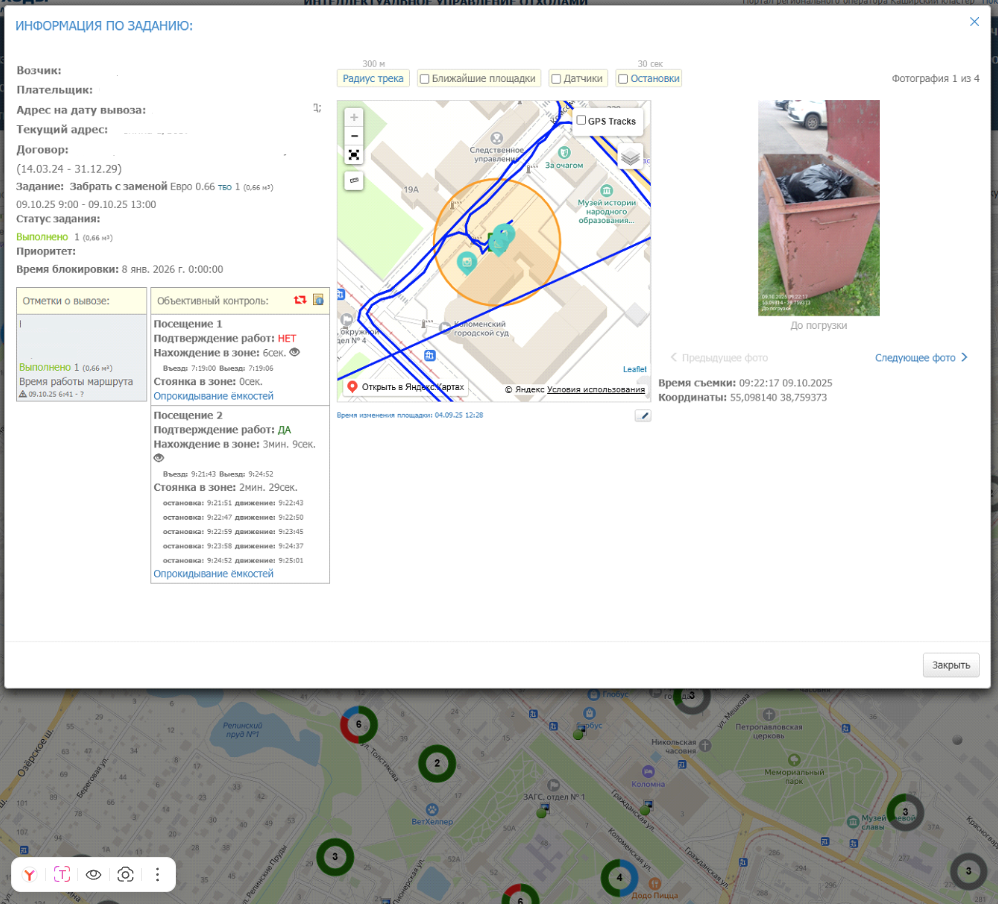Open the container photo thumbnail
The image size is (998, 905).
tap(818, 207)
